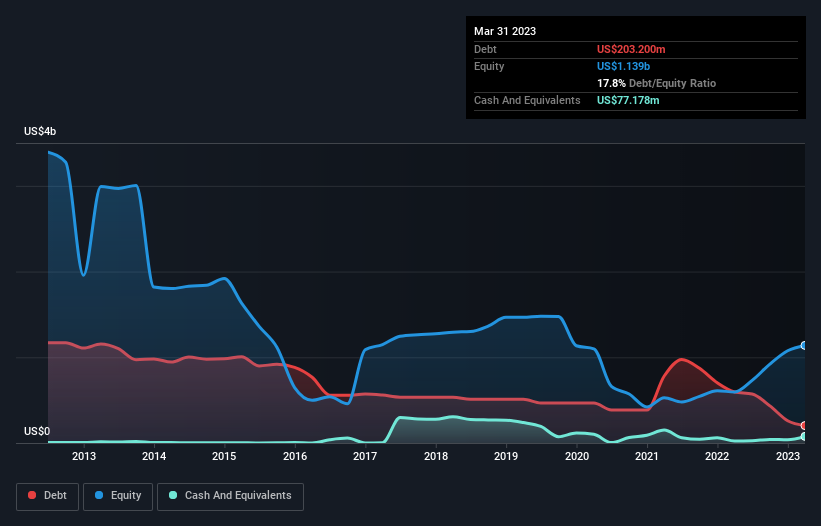Viewport: 821px width, 526px height.
Task: Click the US$4b y-axis label
Action: 40,131
